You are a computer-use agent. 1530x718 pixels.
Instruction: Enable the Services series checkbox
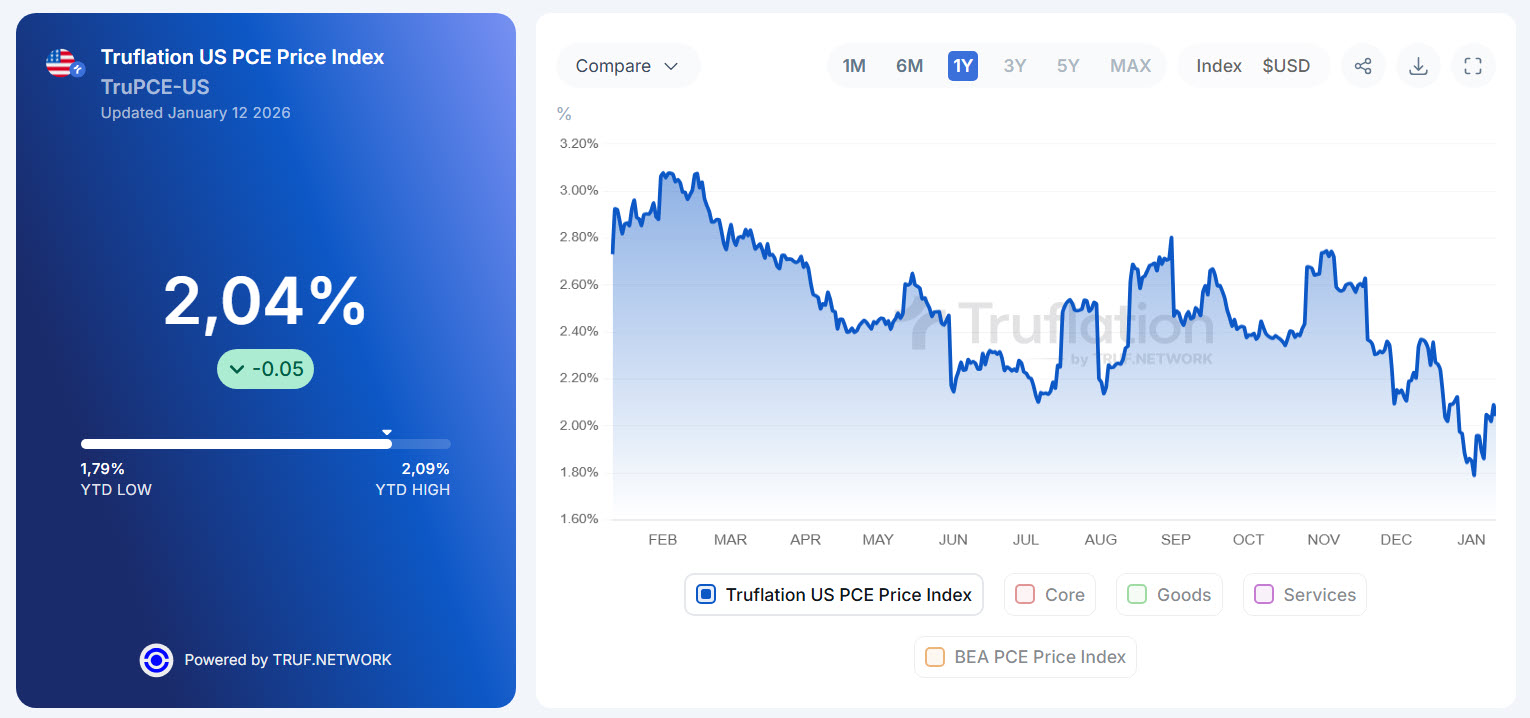click(x=1264, y=595)
